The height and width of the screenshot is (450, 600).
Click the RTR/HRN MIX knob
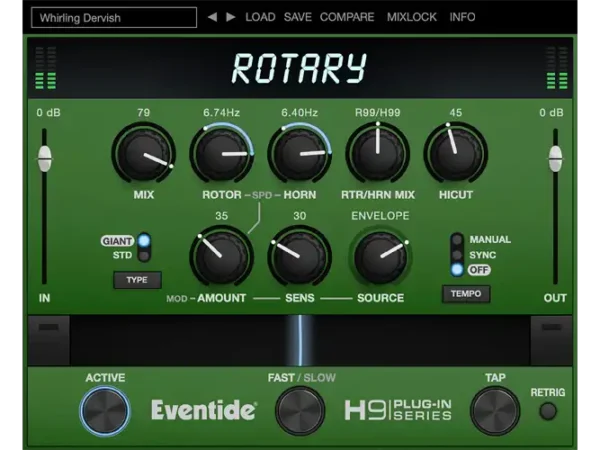[378, 154]
